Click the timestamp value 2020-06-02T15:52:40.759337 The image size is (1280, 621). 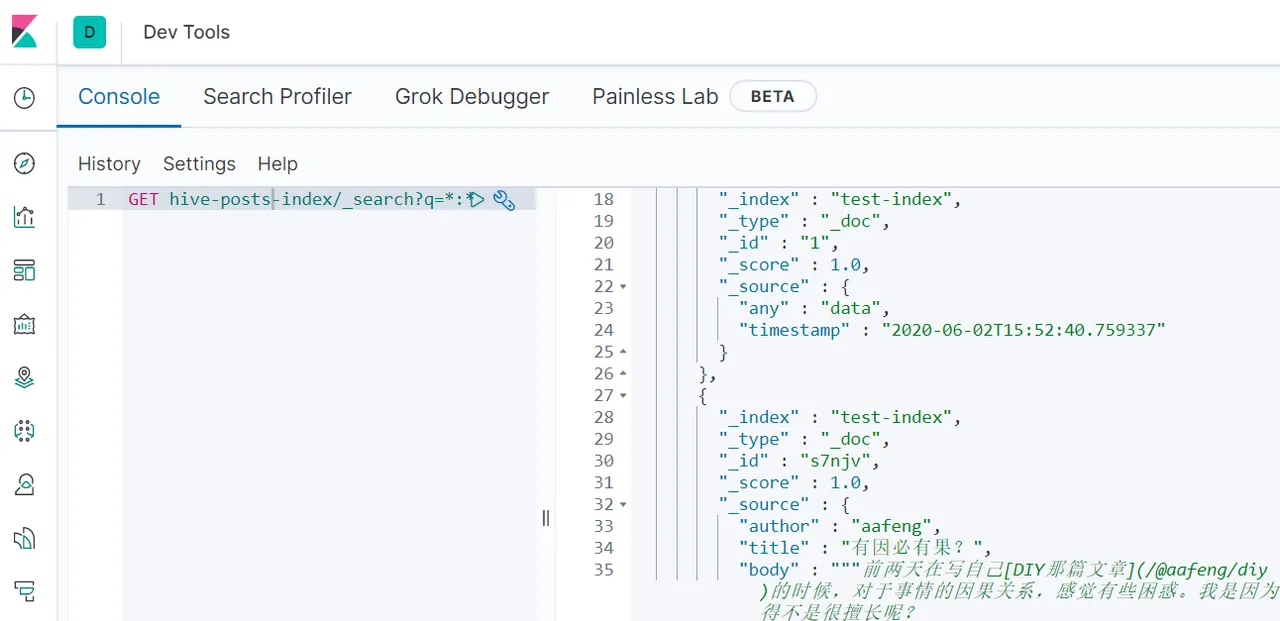(x=1023, y=330)
